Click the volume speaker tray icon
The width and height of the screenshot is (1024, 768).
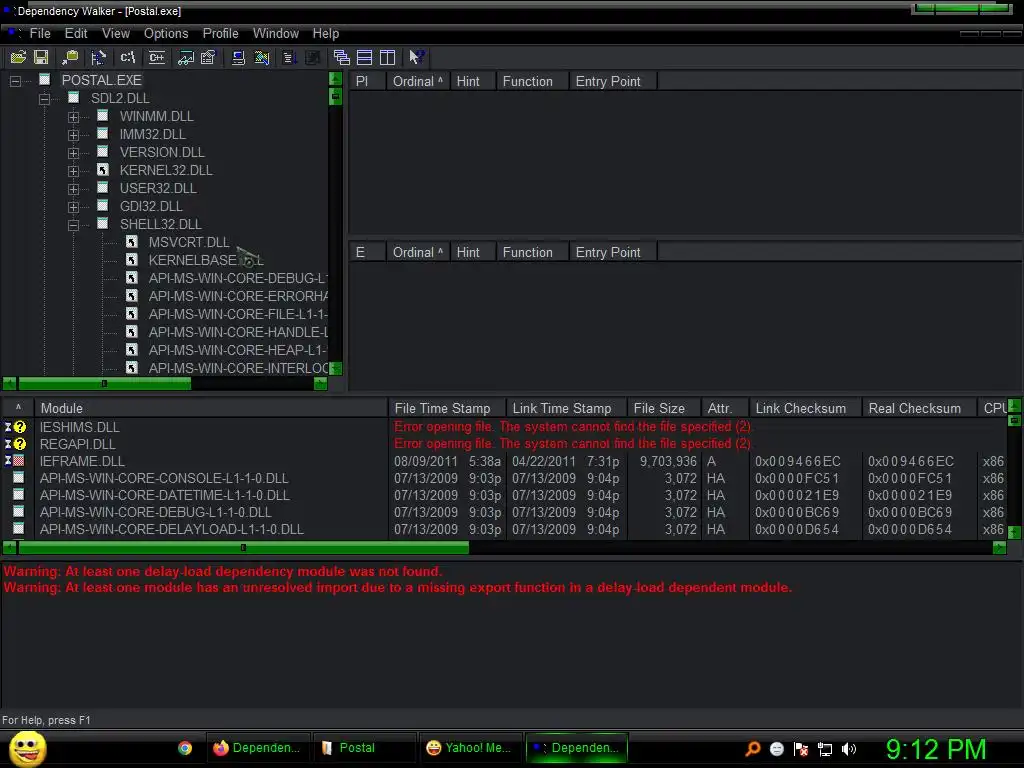(848, 749)
